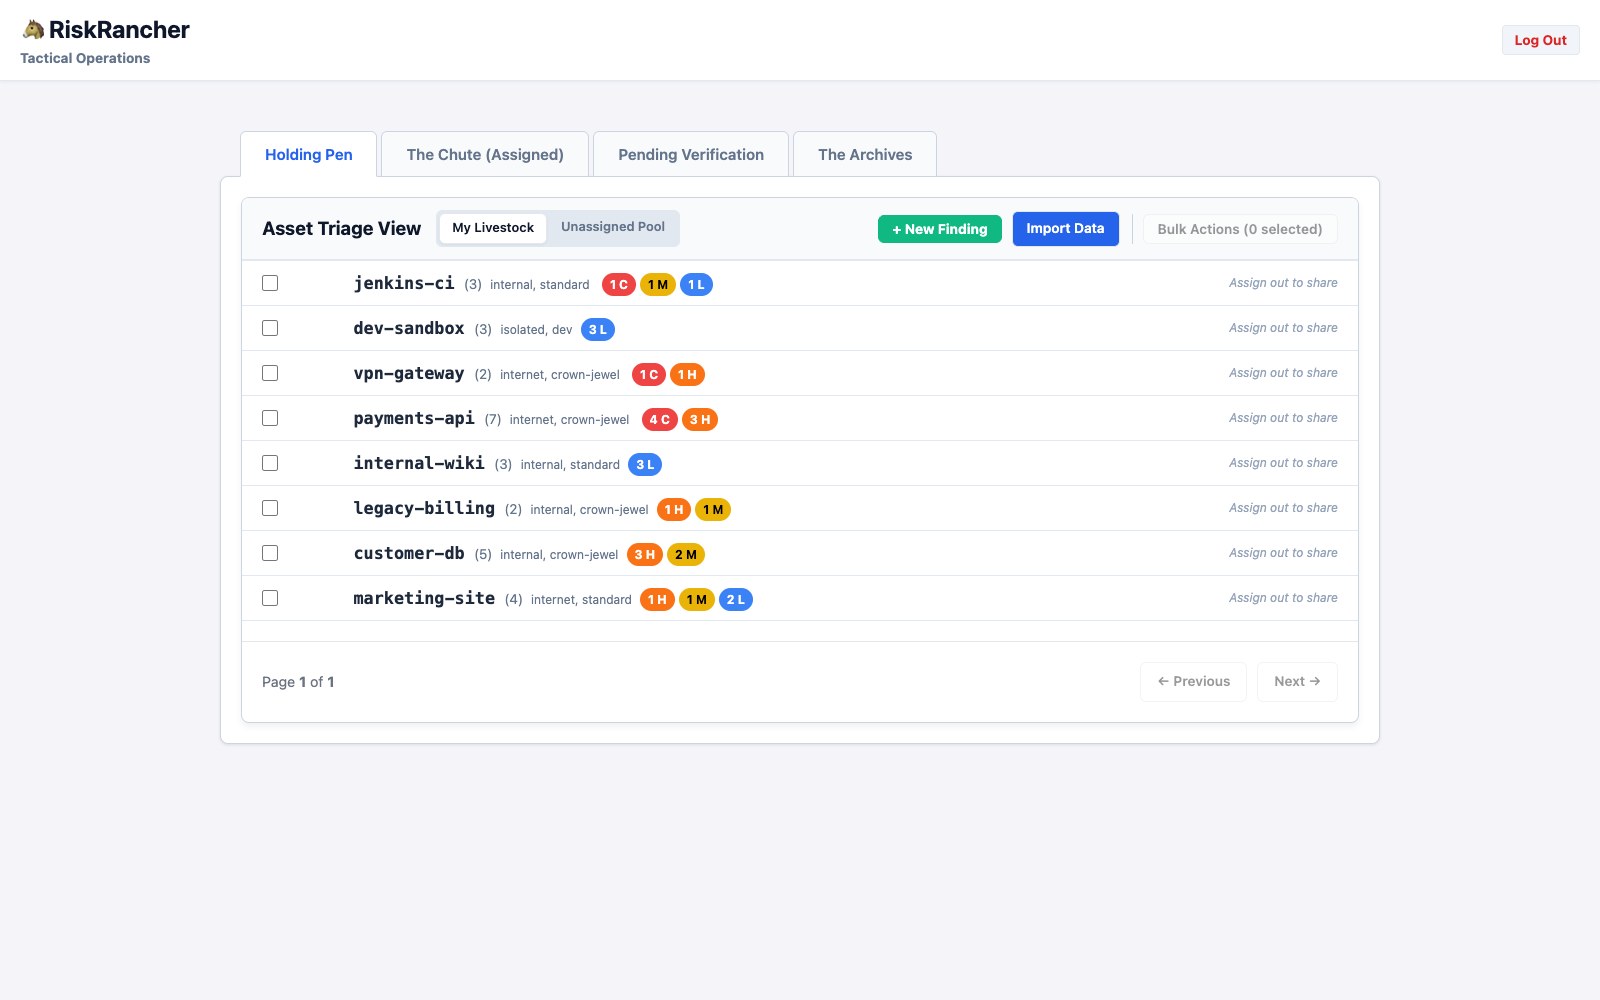
Task: Click the blue 2L badge on marketing-site
Action: tap(736, 600)
